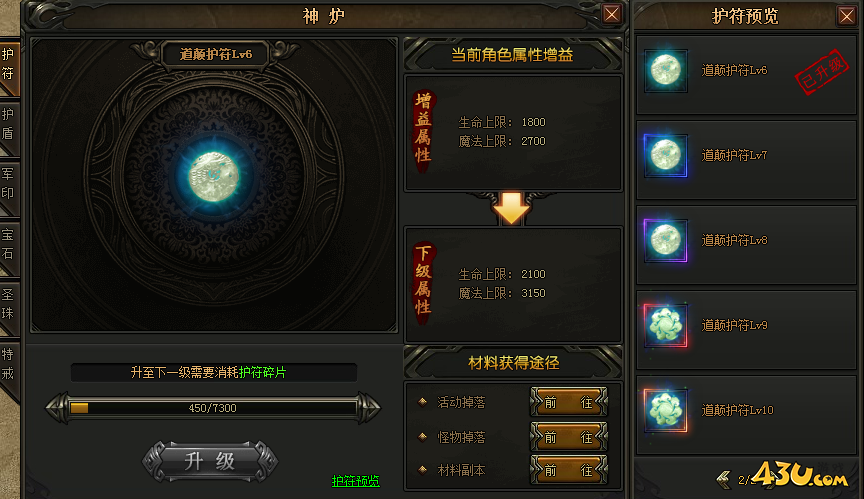Screen dimensions: 864x499
Task: Click the 450/7300 fragment progress bar
Action: click(213, 408)
